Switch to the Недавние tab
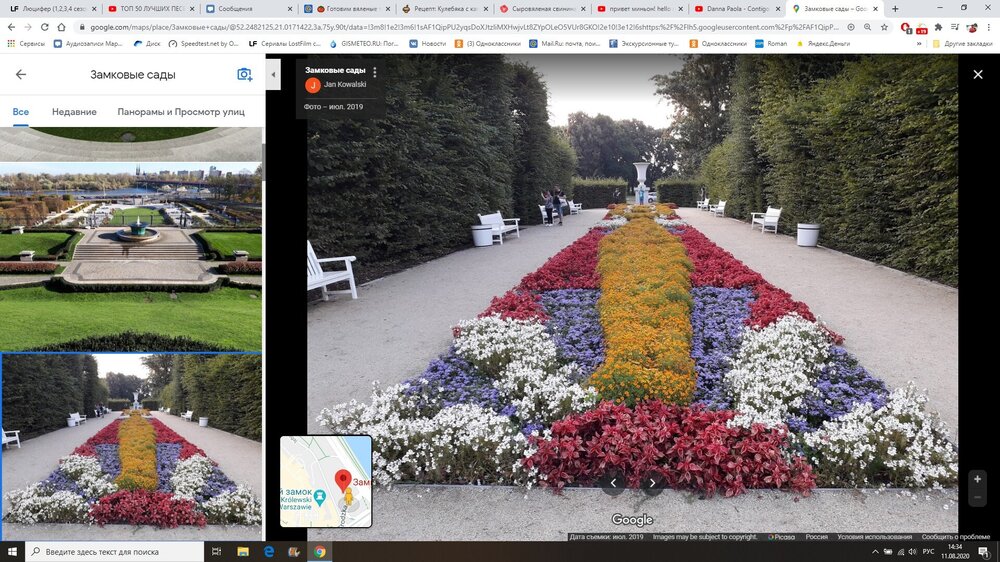Screen dimensions: 1000x562 tap(74, 112)
